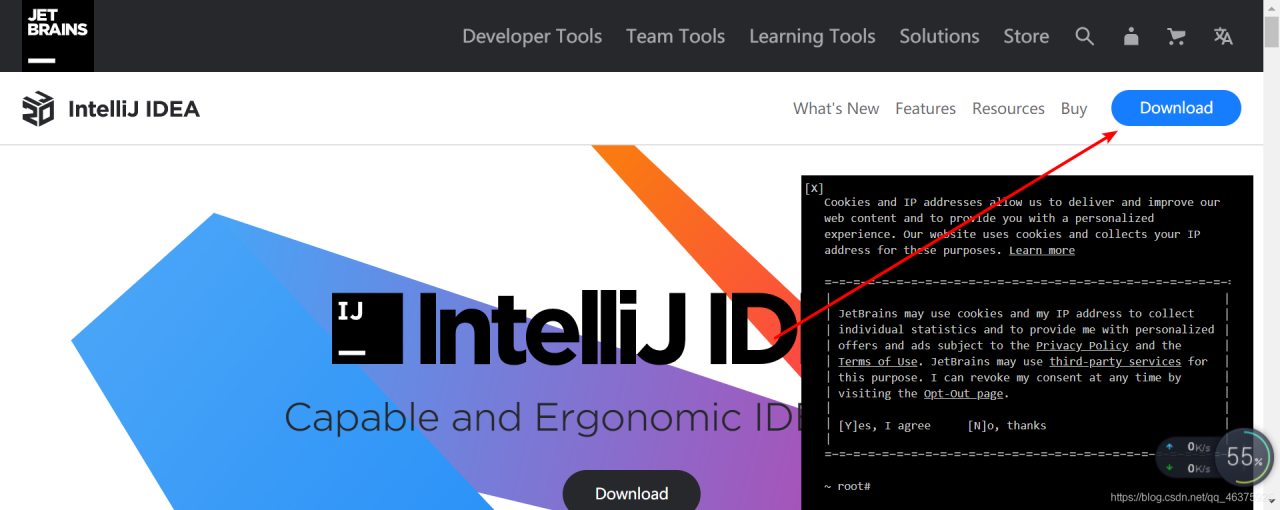Open the account profile icon
Image resolution: width=1280 pixels, height=510 pixels.
point(1131,36)
